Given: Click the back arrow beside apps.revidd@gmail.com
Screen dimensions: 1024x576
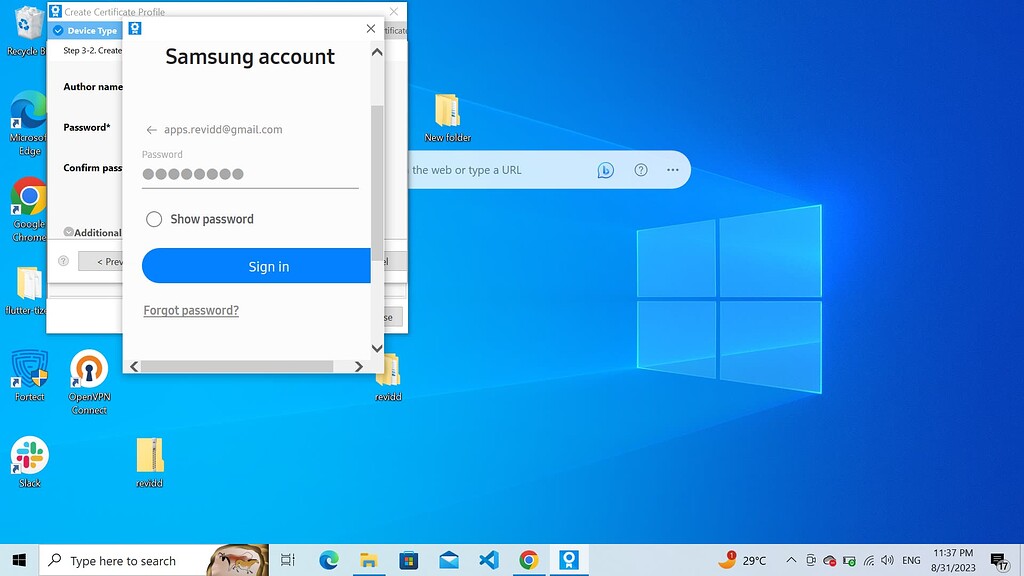Looking at the screenshot, I should tap(150, 129).
